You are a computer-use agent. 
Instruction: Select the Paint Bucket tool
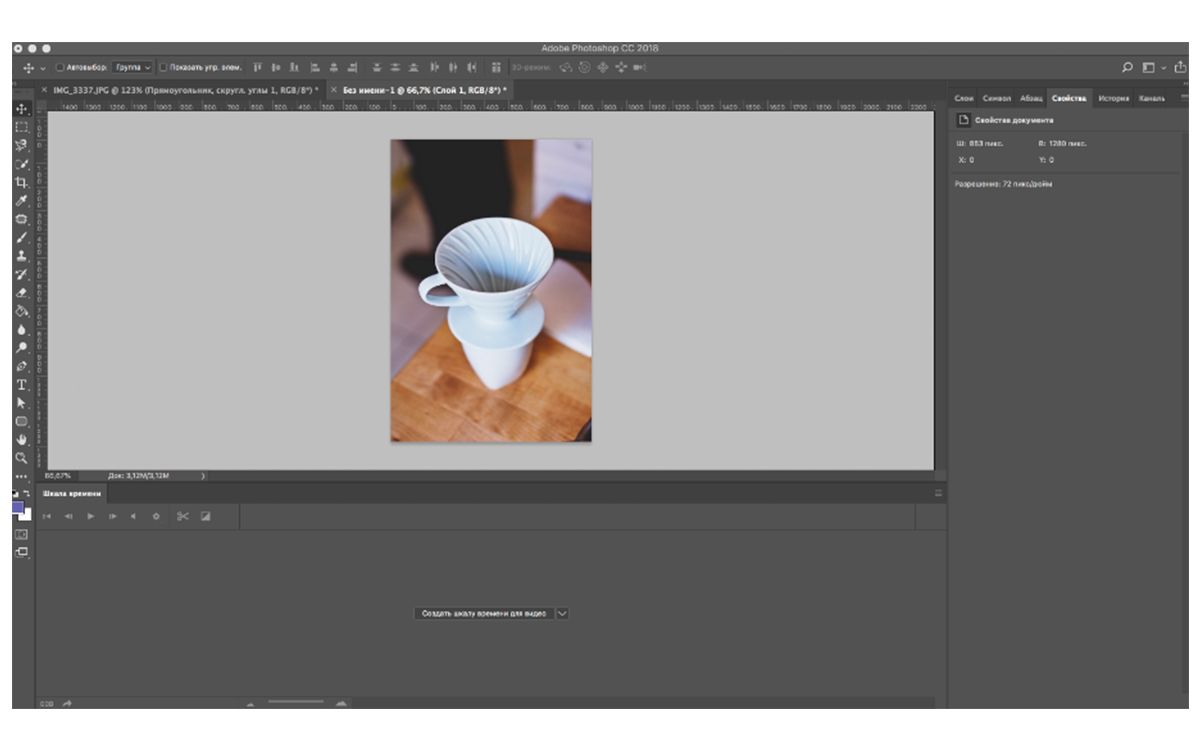pyautogui.click(x=21, y=311)
